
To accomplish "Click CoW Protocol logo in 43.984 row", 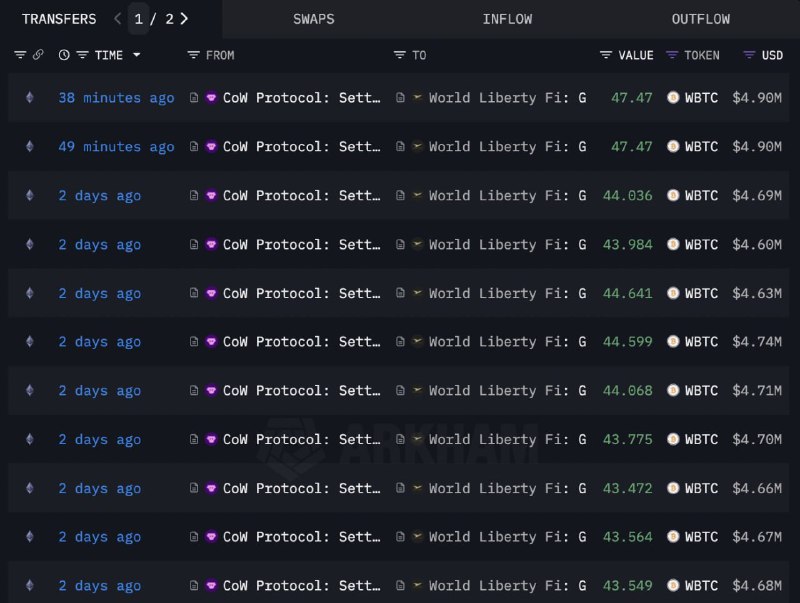I will click(211, 244).
